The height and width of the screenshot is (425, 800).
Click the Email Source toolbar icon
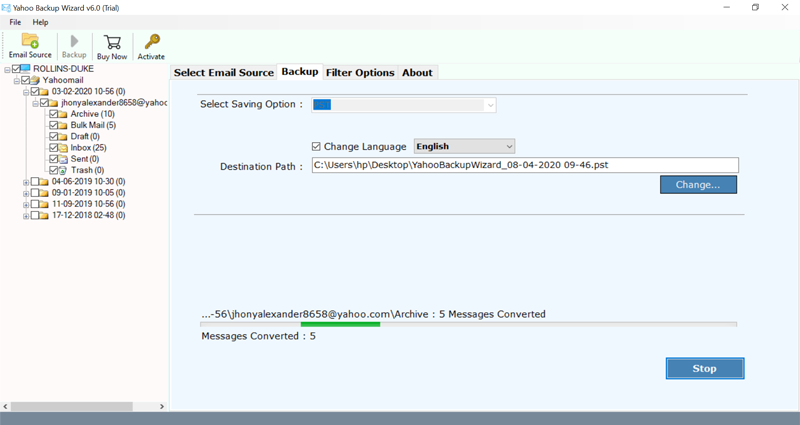(x=30, y=40)
